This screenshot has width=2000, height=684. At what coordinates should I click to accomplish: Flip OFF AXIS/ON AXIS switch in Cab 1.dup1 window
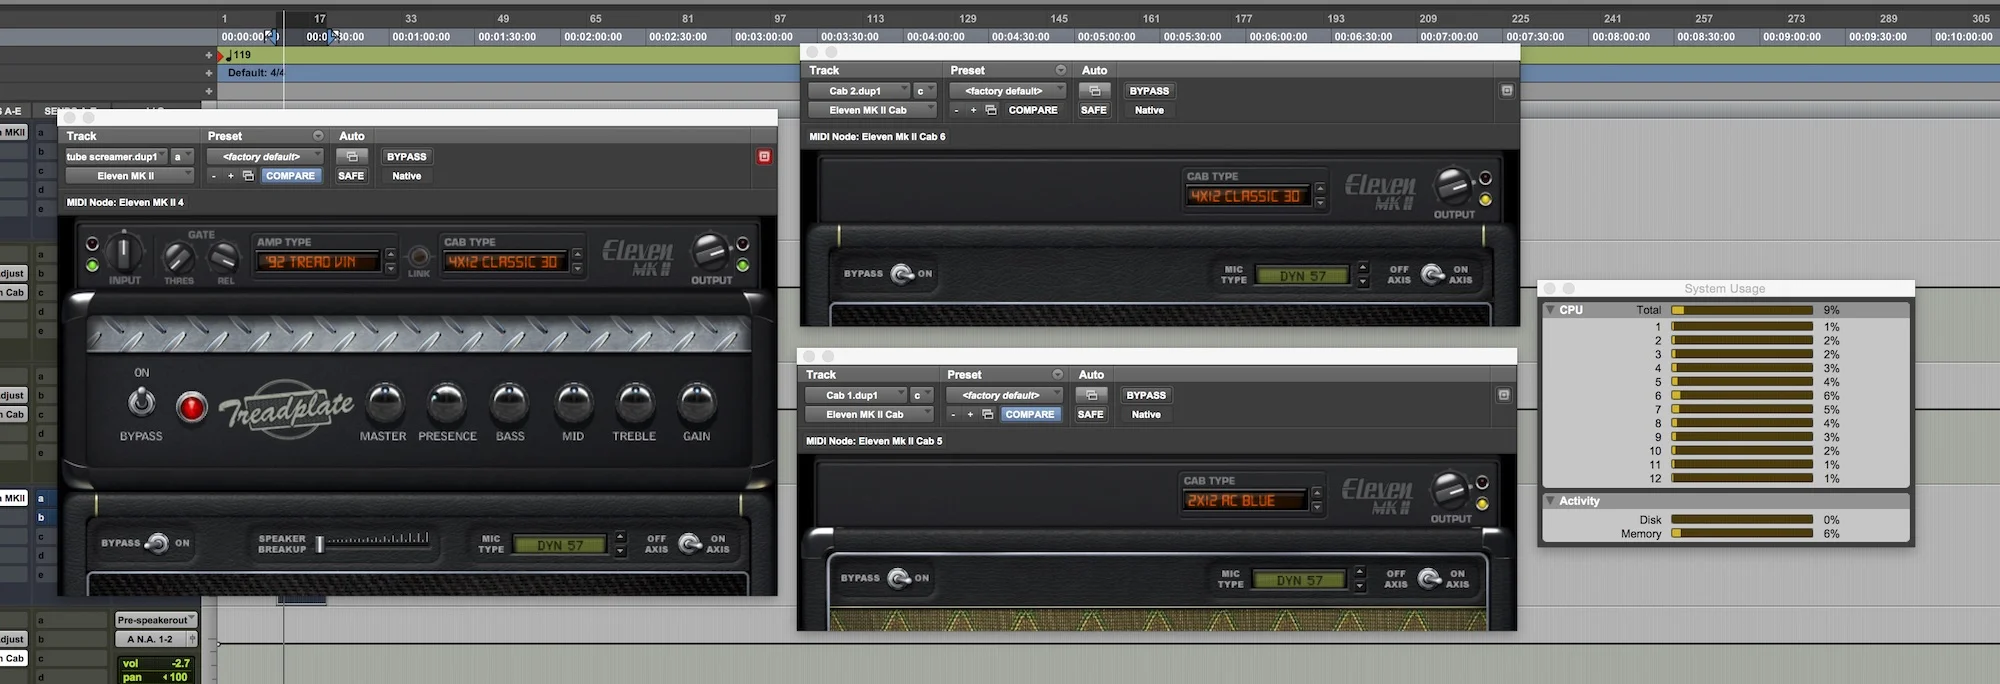[1429, 578]
